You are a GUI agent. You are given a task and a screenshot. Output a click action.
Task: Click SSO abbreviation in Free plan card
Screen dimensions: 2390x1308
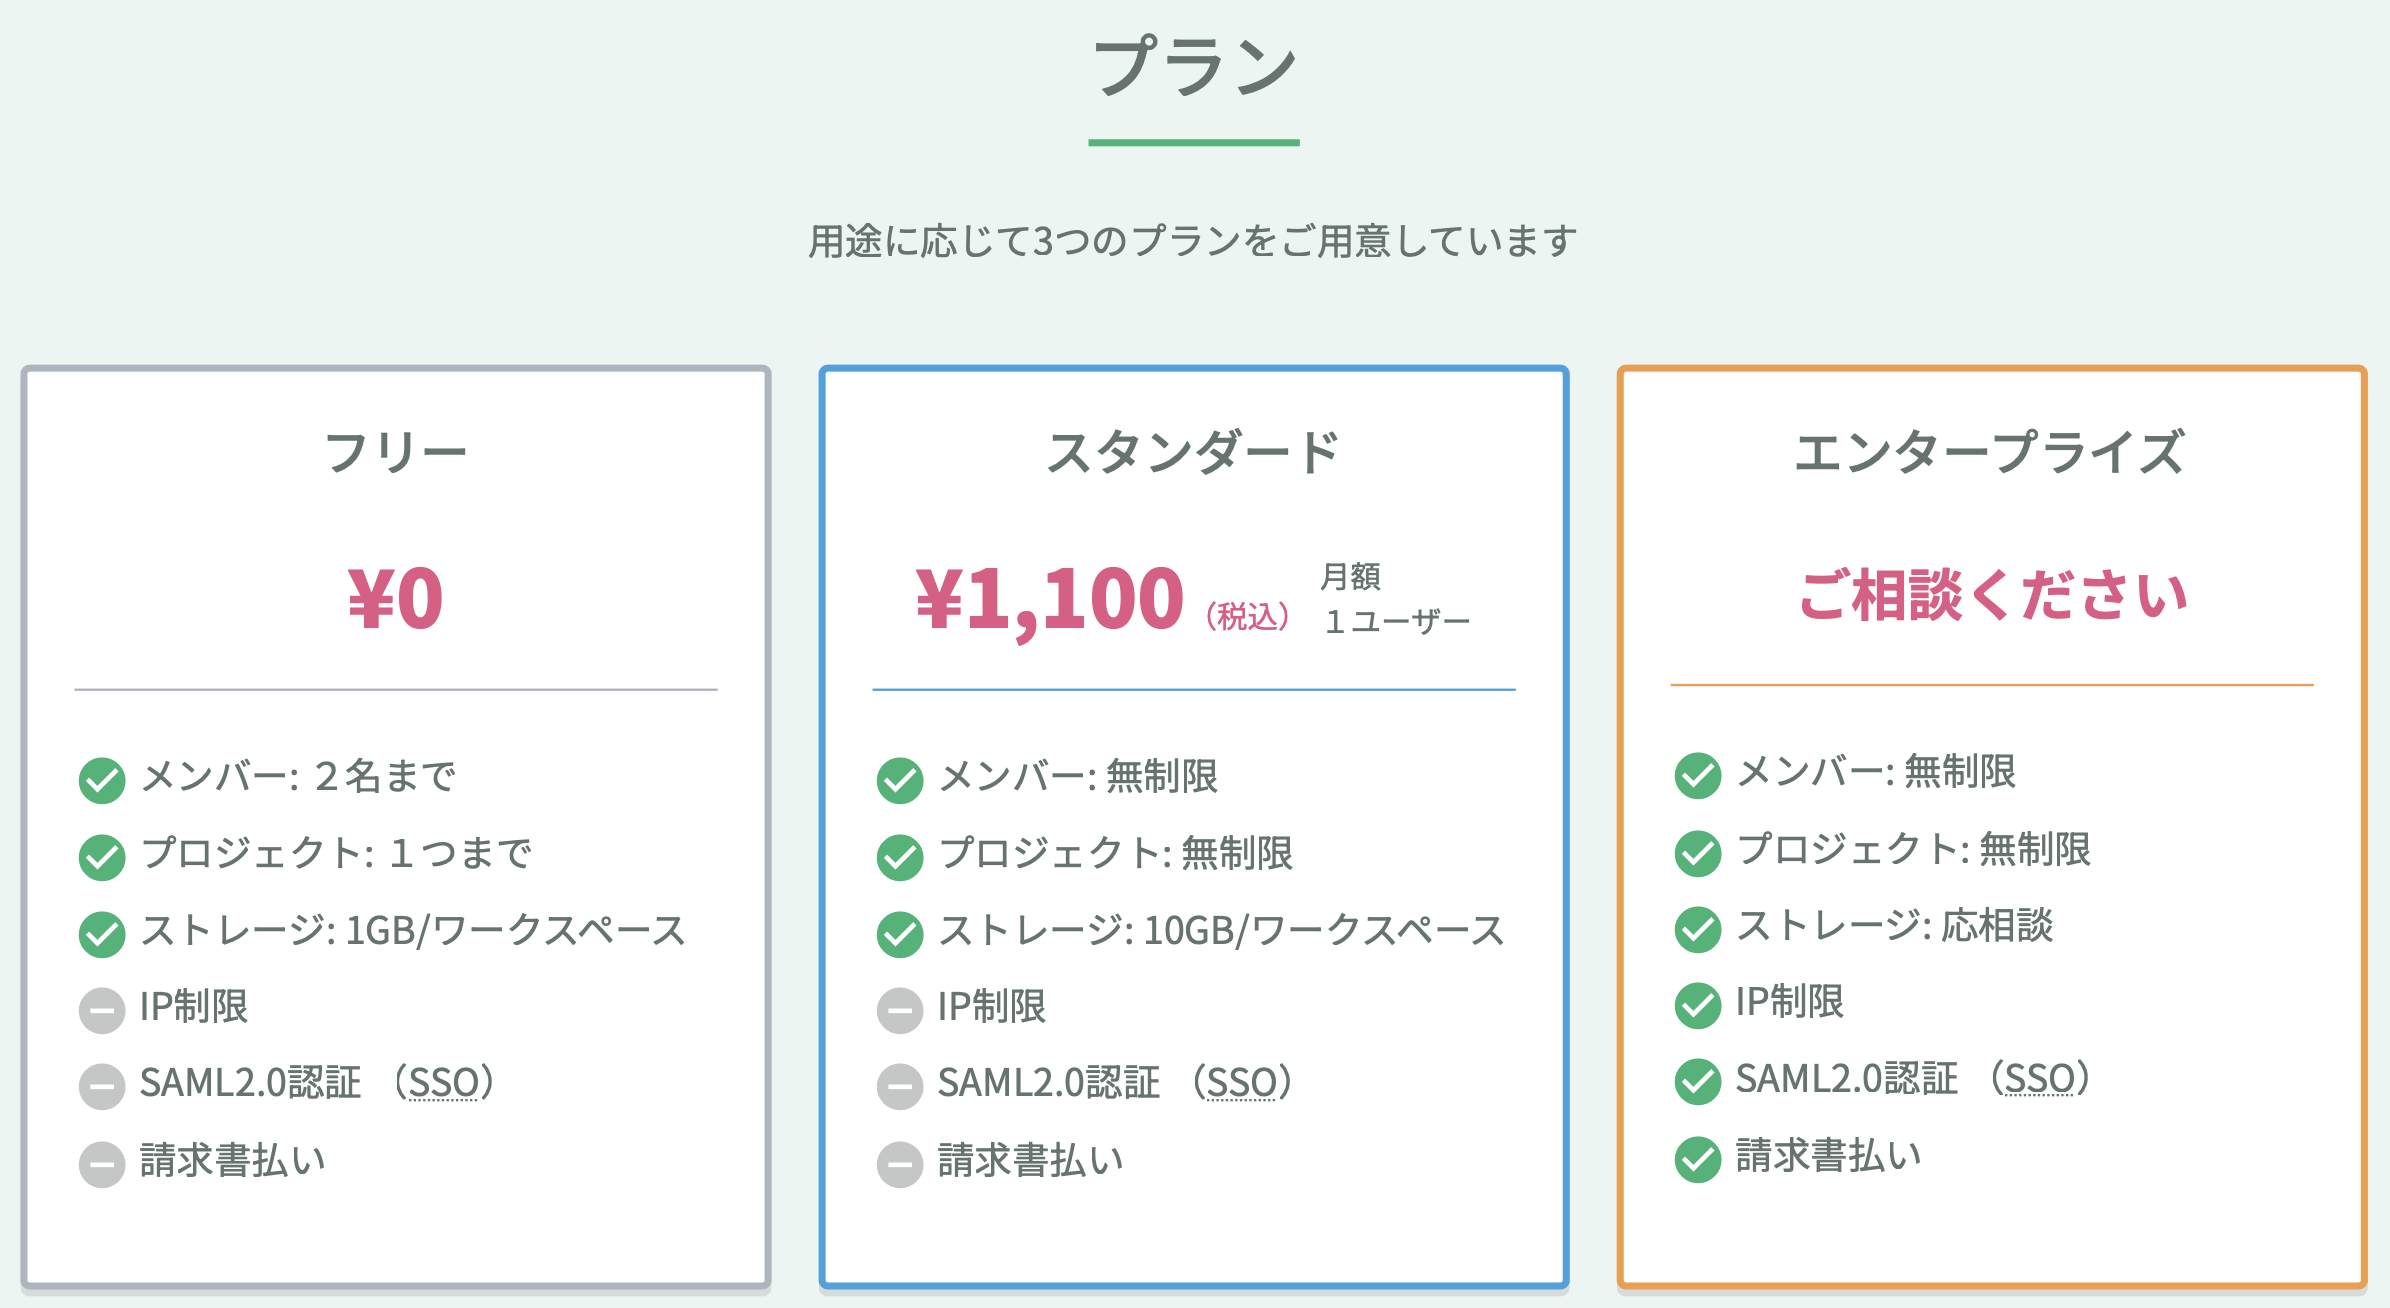444,1083
